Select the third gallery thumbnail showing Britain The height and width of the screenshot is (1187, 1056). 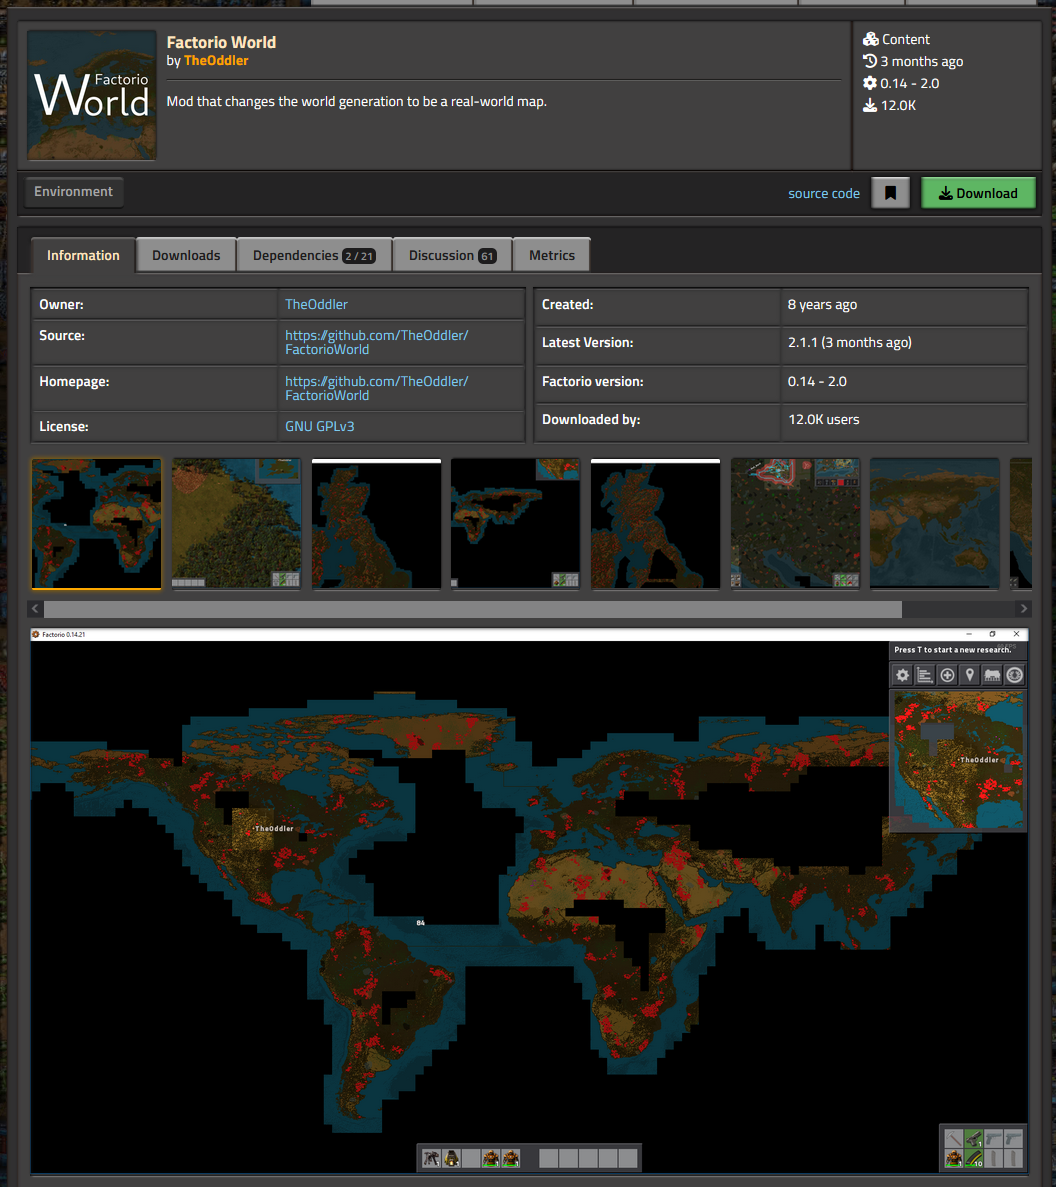376,523
